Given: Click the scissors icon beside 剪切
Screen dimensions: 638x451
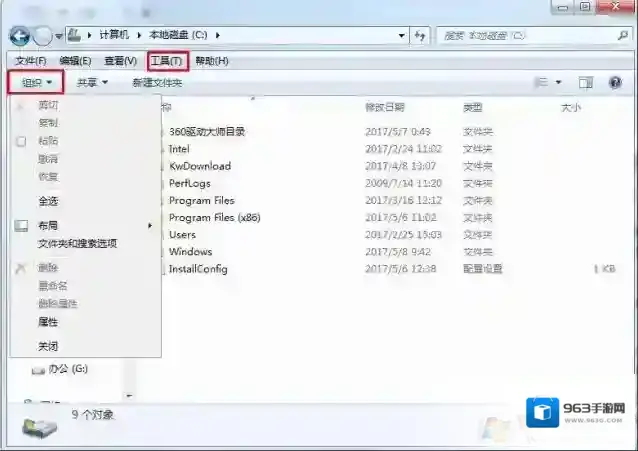Looking at the screenshot, I should (20, 106).
